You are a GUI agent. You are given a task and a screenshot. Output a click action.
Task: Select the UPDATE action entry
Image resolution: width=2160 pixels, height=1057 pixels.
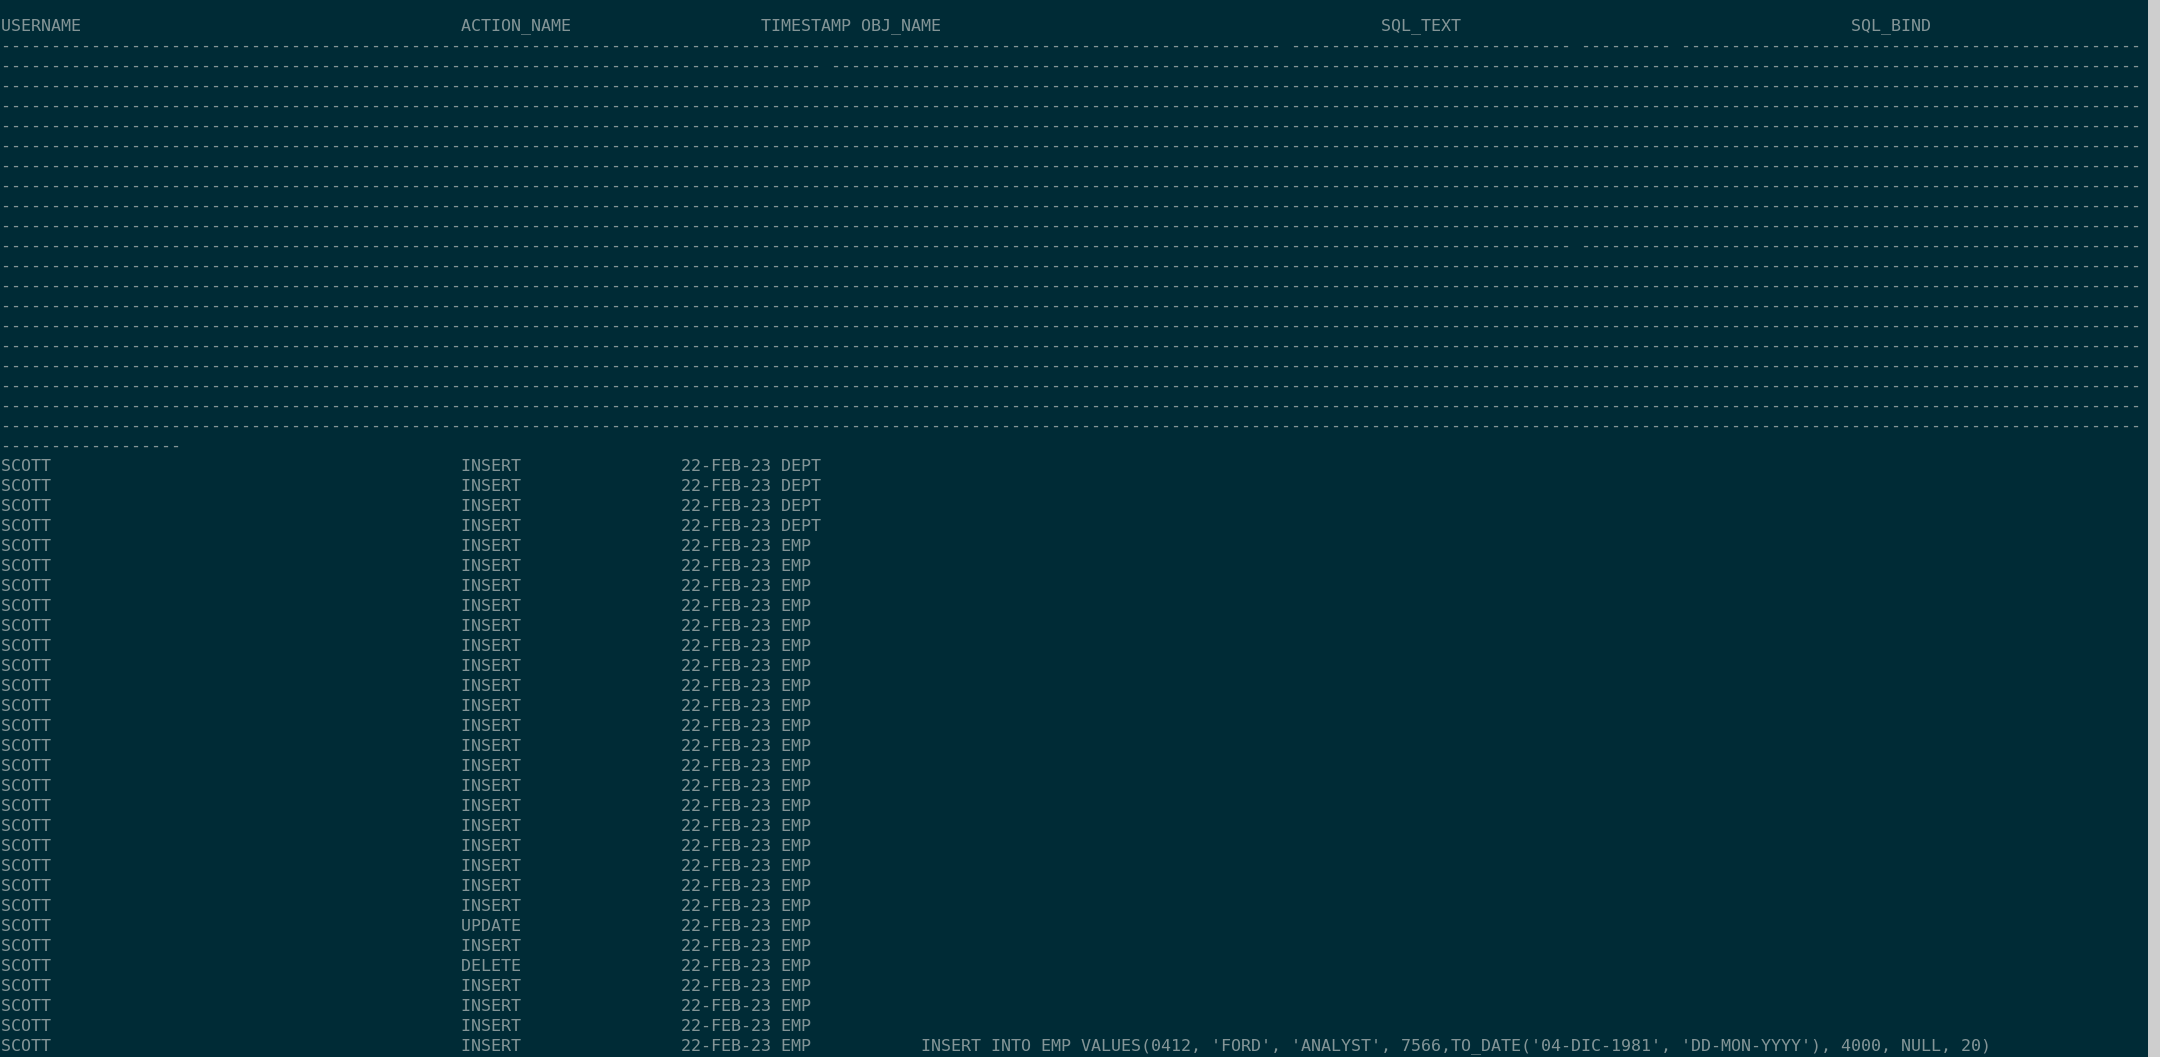point(490,925)
